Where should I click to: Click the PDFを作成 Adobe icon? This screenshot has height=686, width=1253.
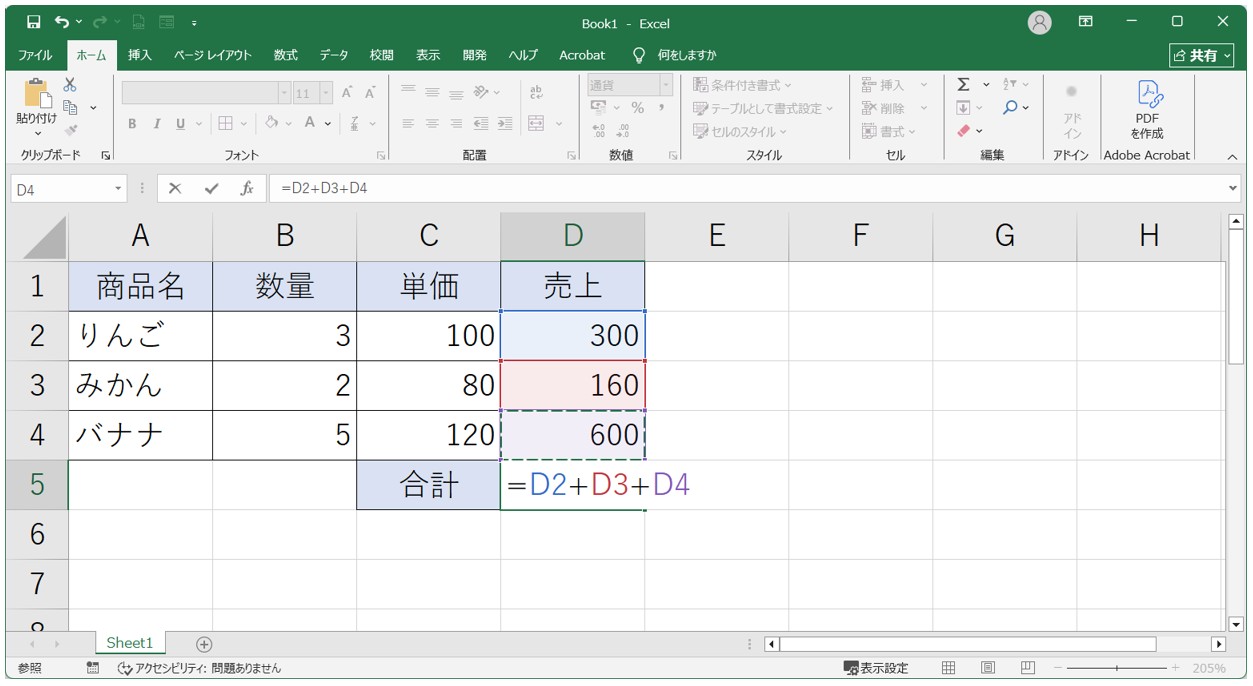pos(1147,110)
